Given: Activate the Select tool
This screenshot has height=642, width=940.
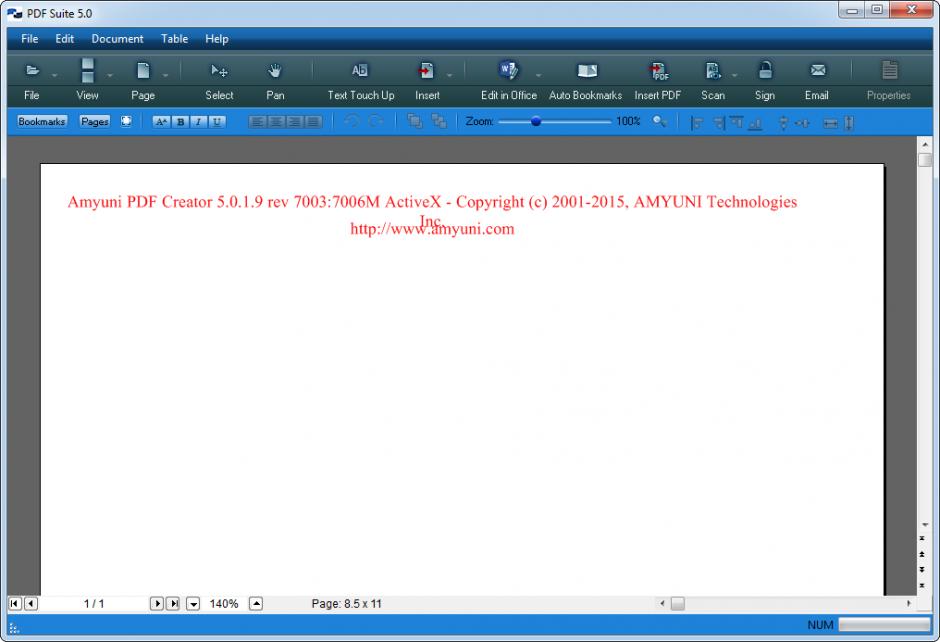Looking at the screenshot, I should (219, 71).
